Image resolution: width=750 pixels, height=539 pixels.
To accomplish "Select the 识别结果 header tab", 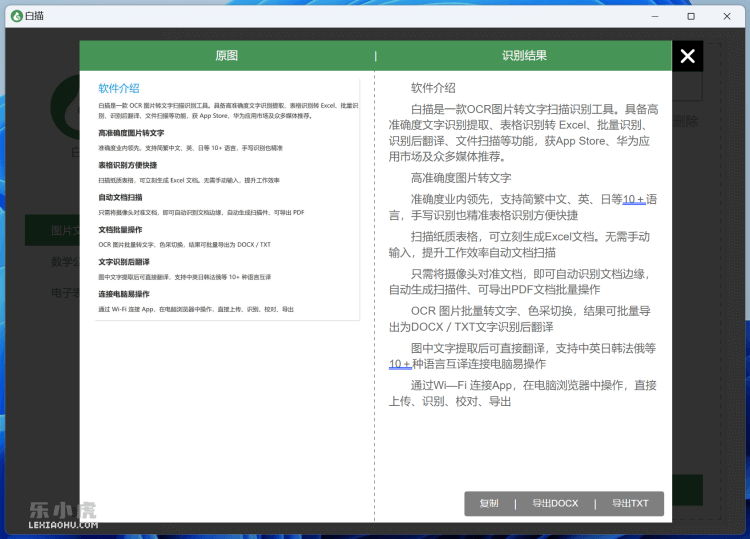I will pyautogui.click(x=524, y=55).
